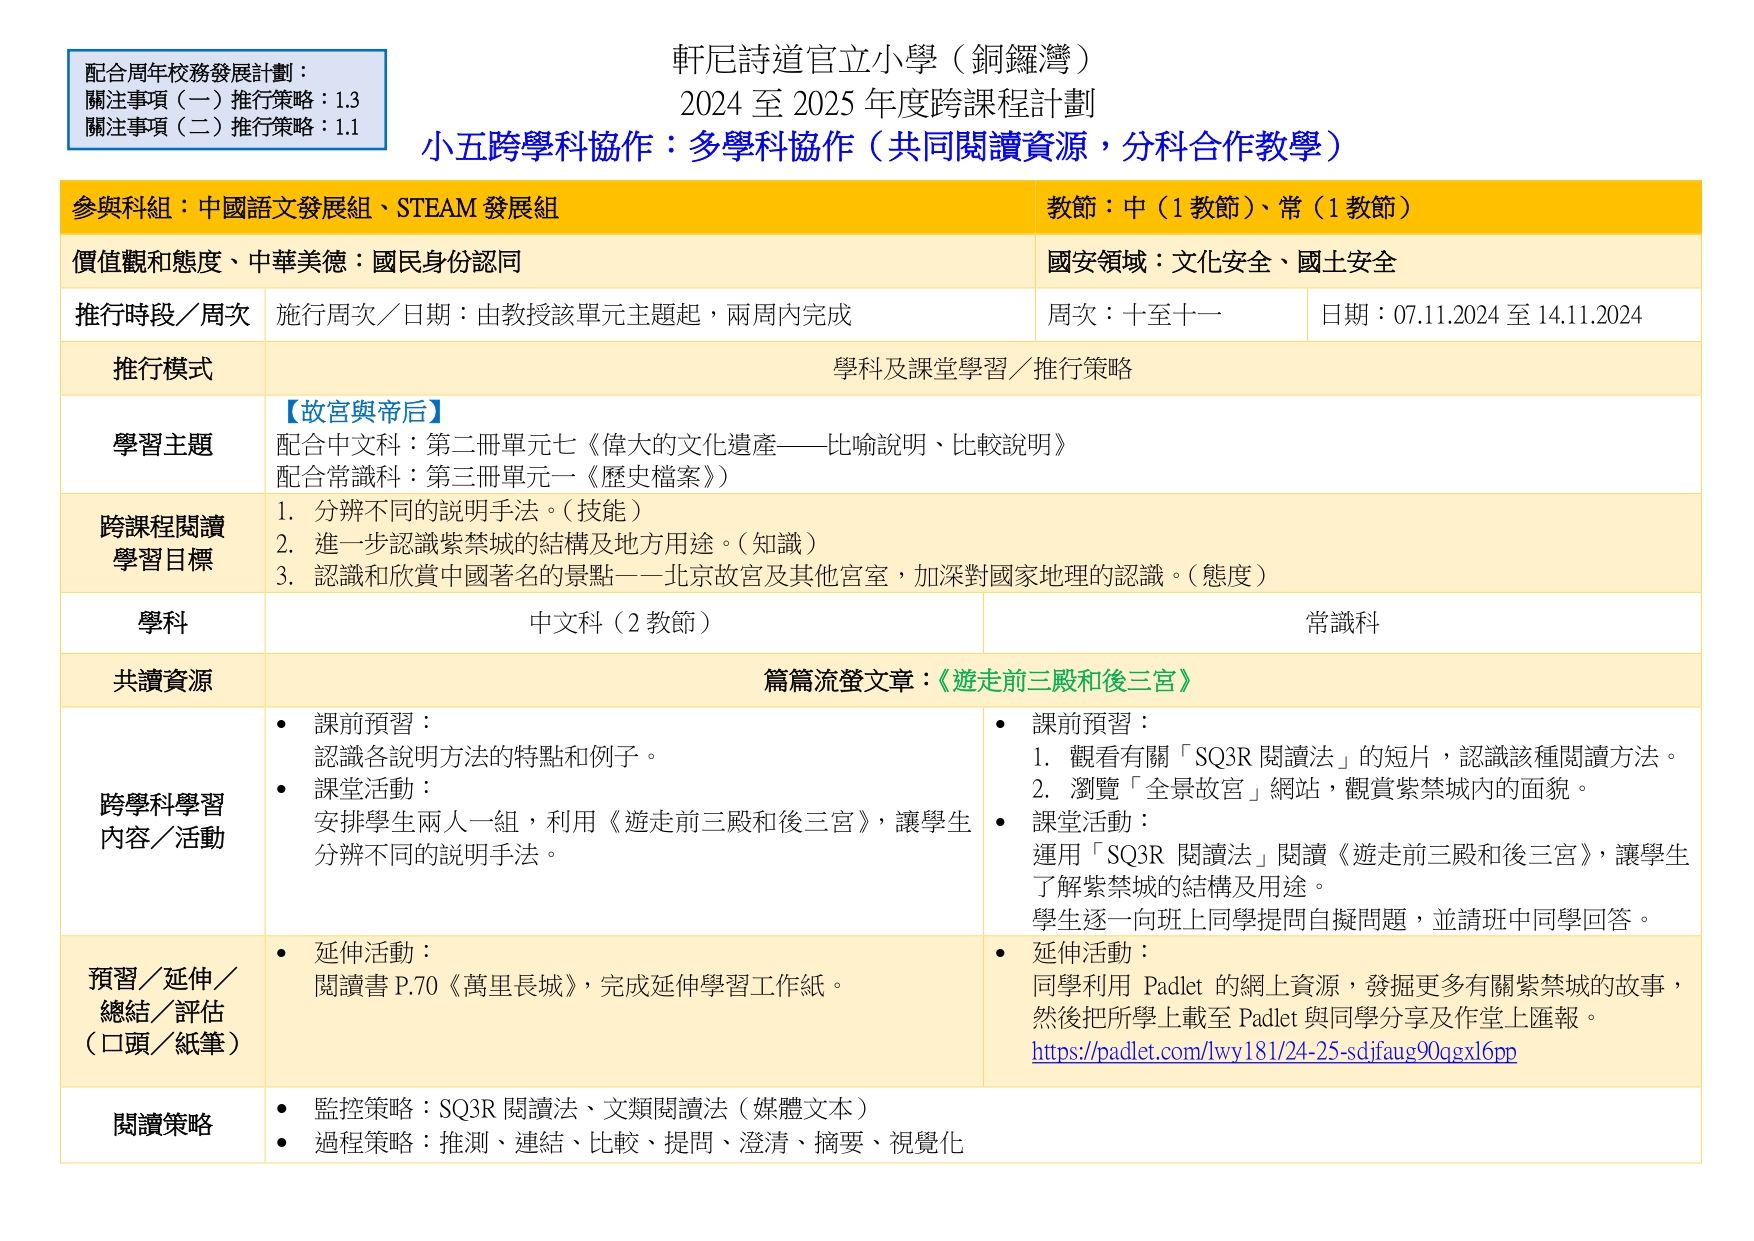The image size is (1754, 1241).
Task: Click the 閱讀策略 row label
Action: coord(162,1125)
